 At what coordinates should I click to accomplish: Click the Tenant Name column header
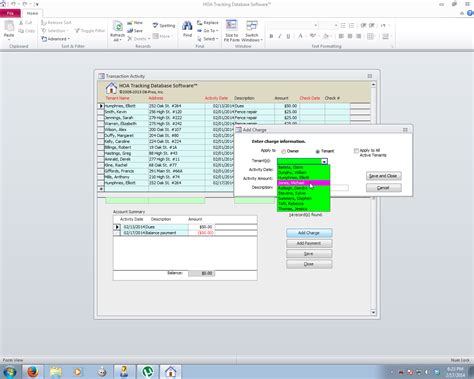tap(117, 98)
